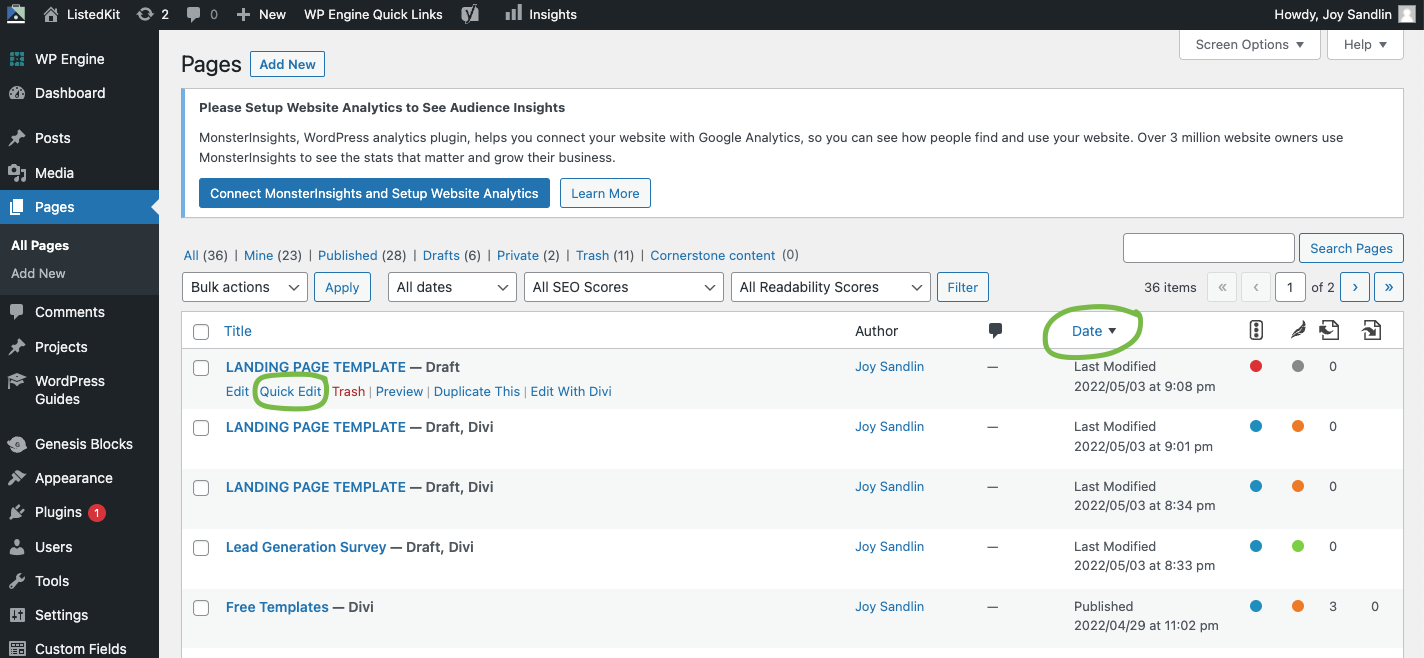Check the Free Templates row
This screenshot has width=1424, height=658.
(201, 608)
